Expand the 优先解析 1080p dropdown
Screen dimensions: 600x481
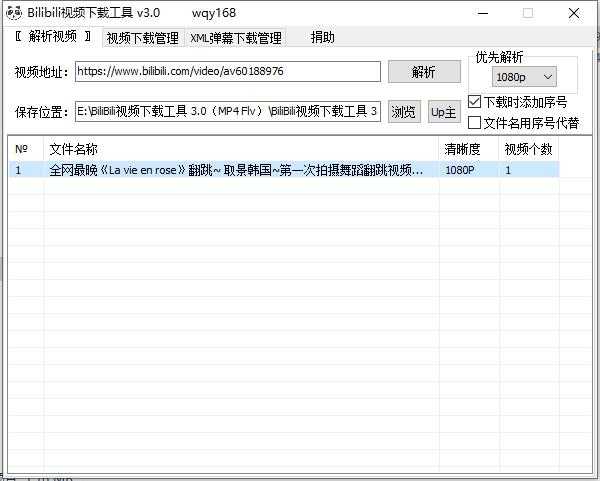pos(524,77)
